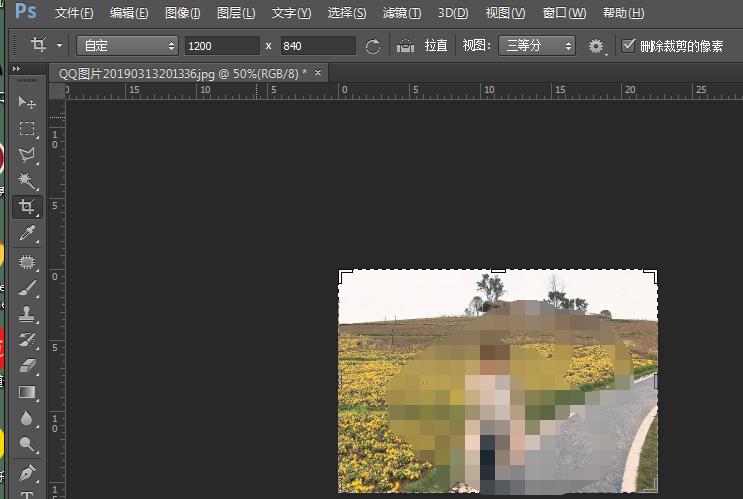Select the Crop tool in toolbox
The width and height of the screenshot is (743, 499).
pos(27,207)
